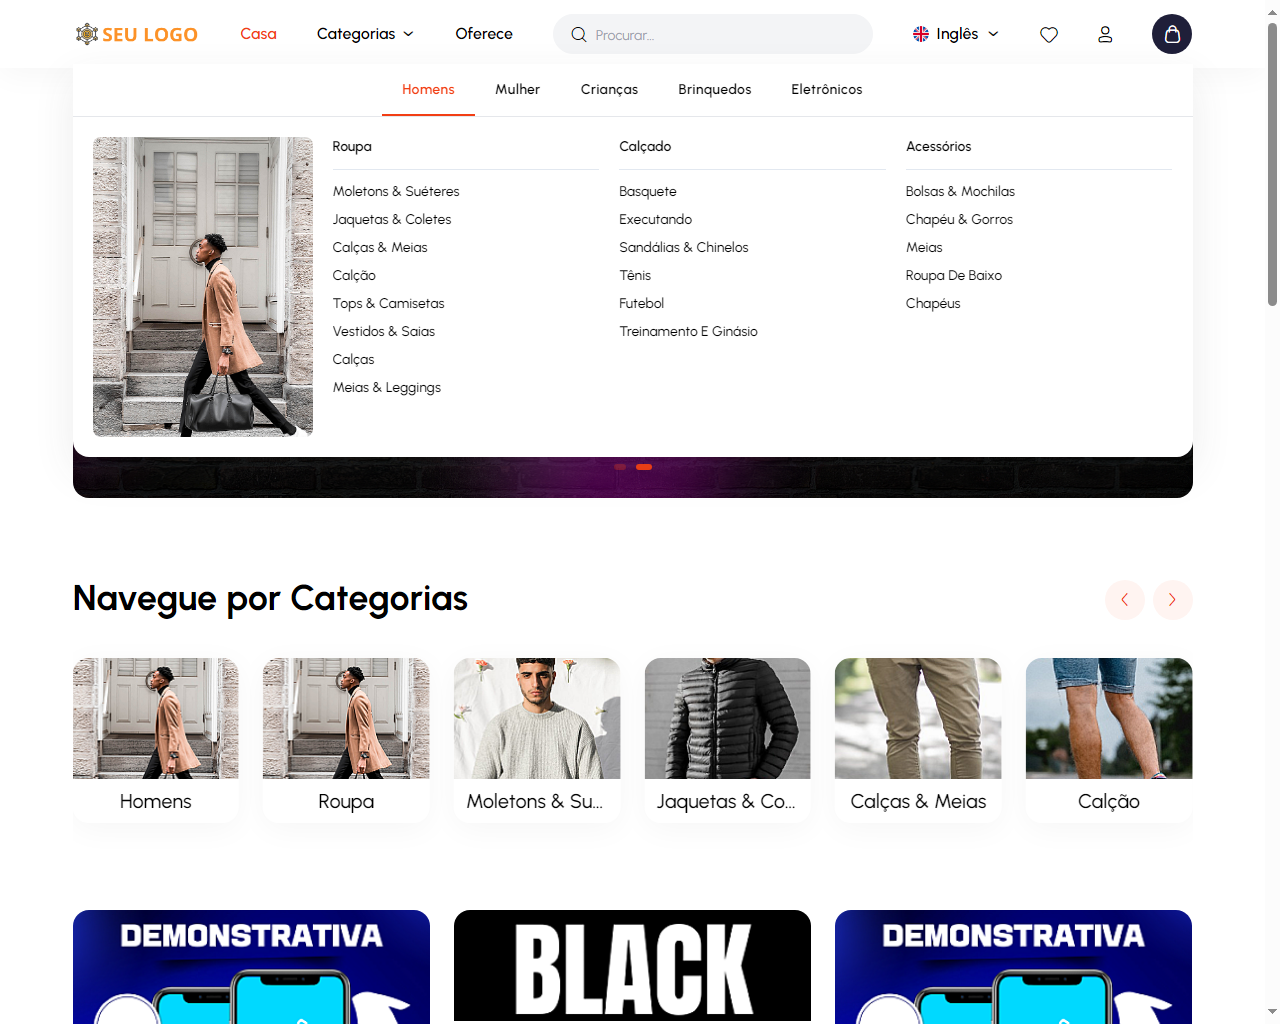The height and width of the screenshot is (1024, 1280).
Task: Switch to the Brinquedos tab
Action: click(714, 90)
